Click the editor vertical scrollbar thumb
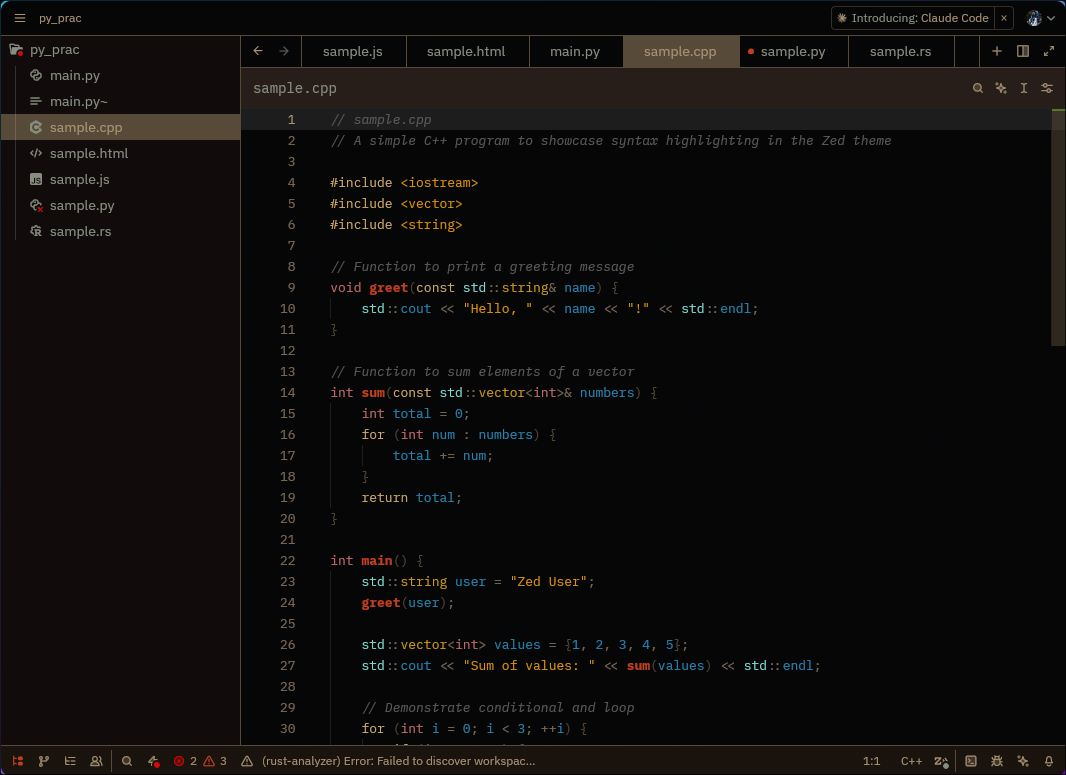The height and width of the screenshot is (775, 1066). tap(1058, 228)
